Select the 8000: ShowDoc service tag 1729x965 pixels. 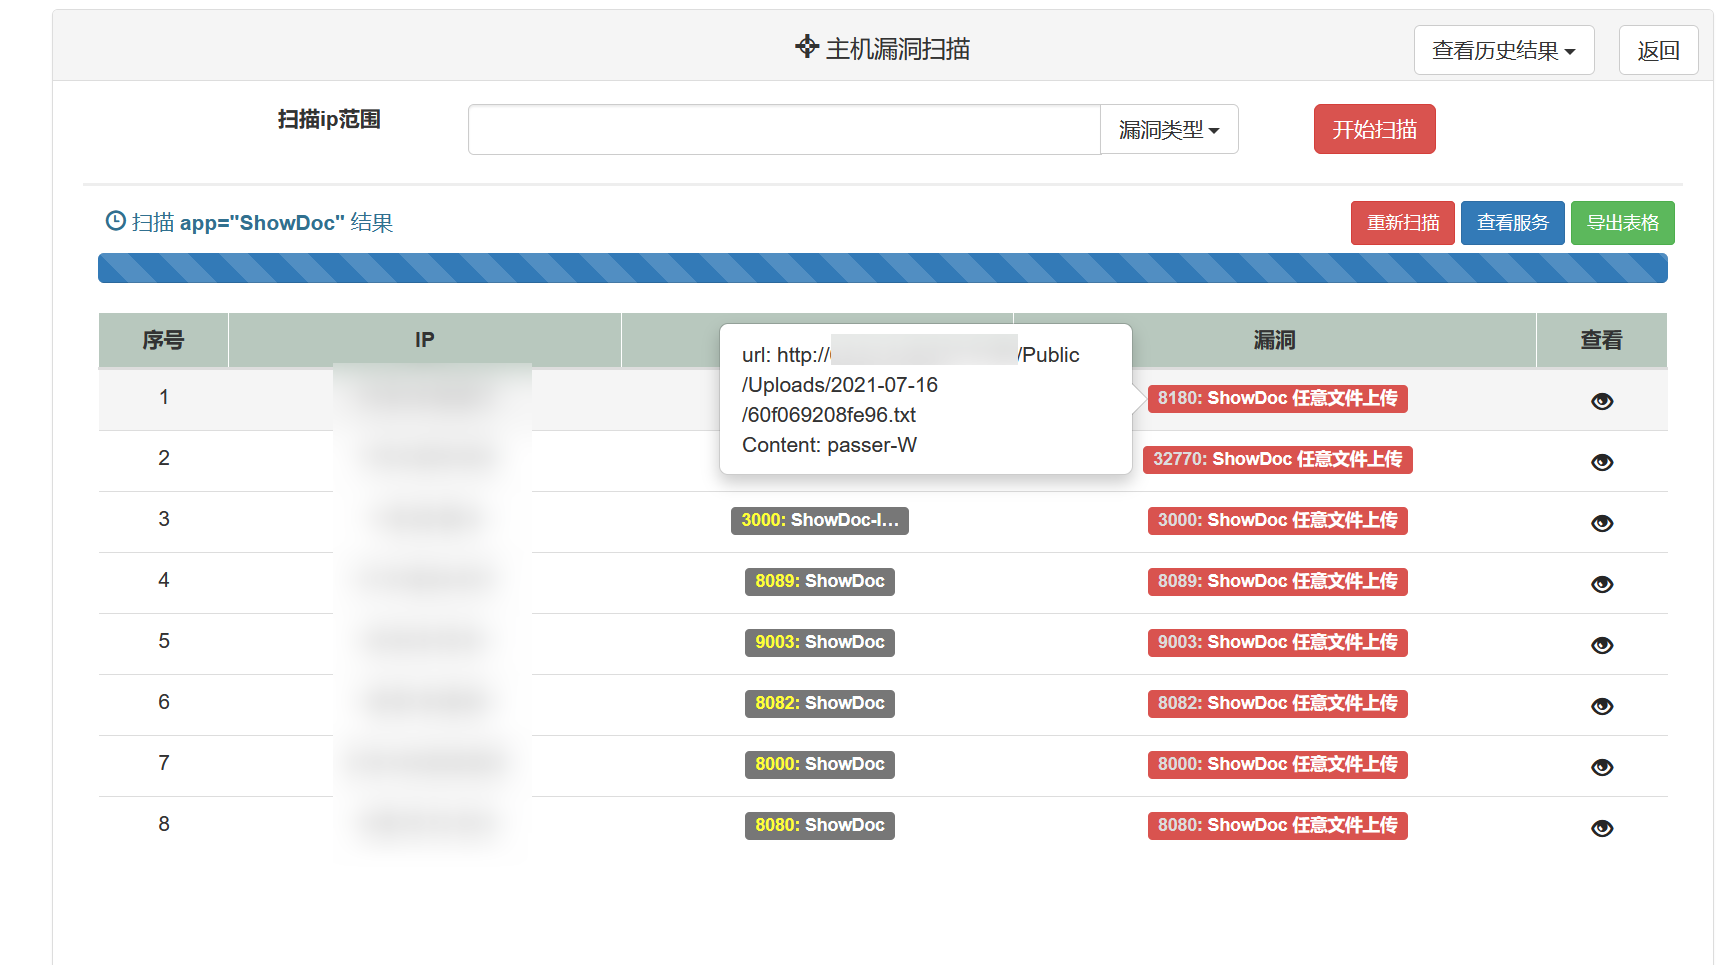(x=820, y=765)
